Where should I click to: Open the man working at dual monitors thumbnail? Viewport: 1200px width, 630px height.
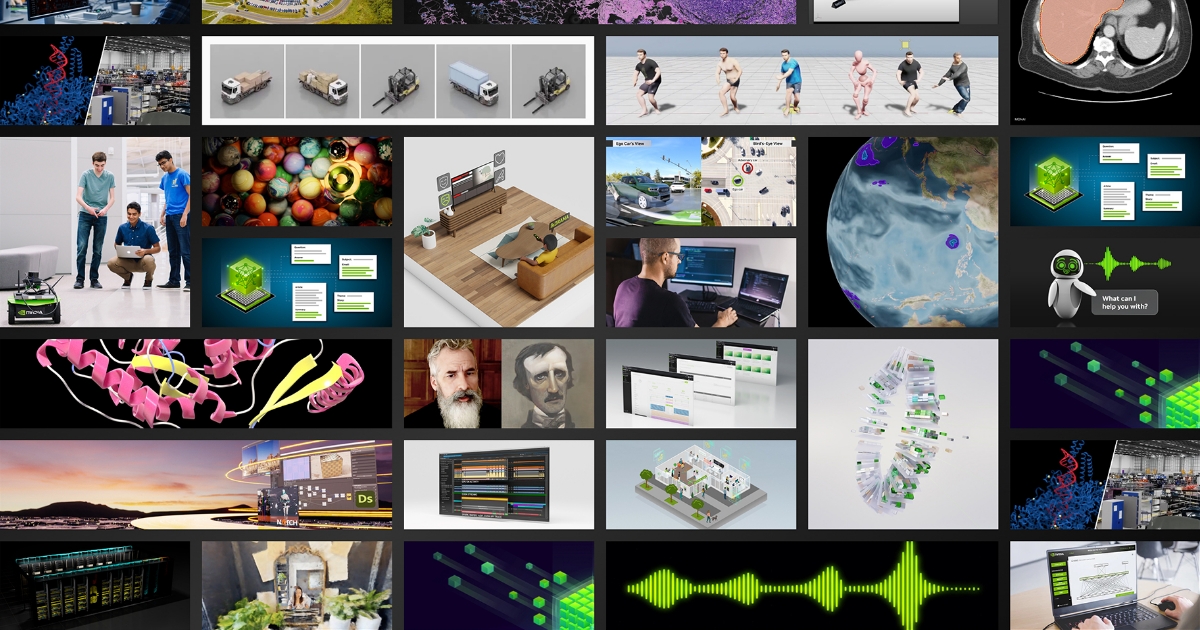click(701, 283)
